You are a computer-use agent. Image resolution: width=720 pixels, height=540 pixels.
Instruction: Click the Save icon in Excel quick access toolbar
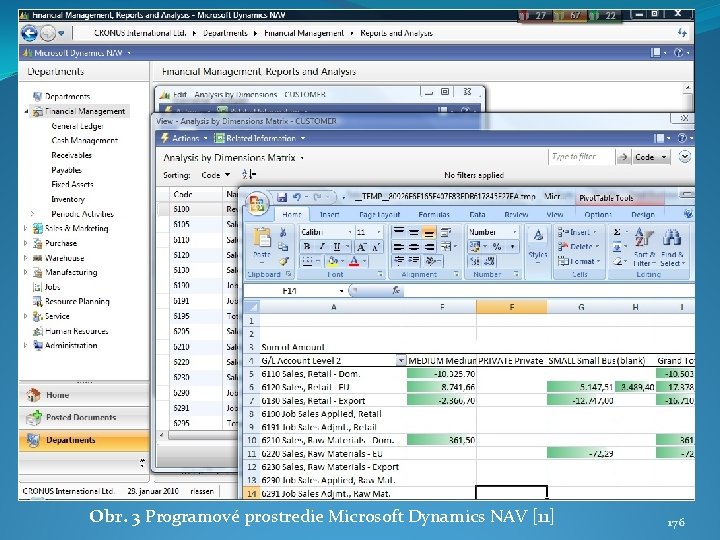coord(282,197)
